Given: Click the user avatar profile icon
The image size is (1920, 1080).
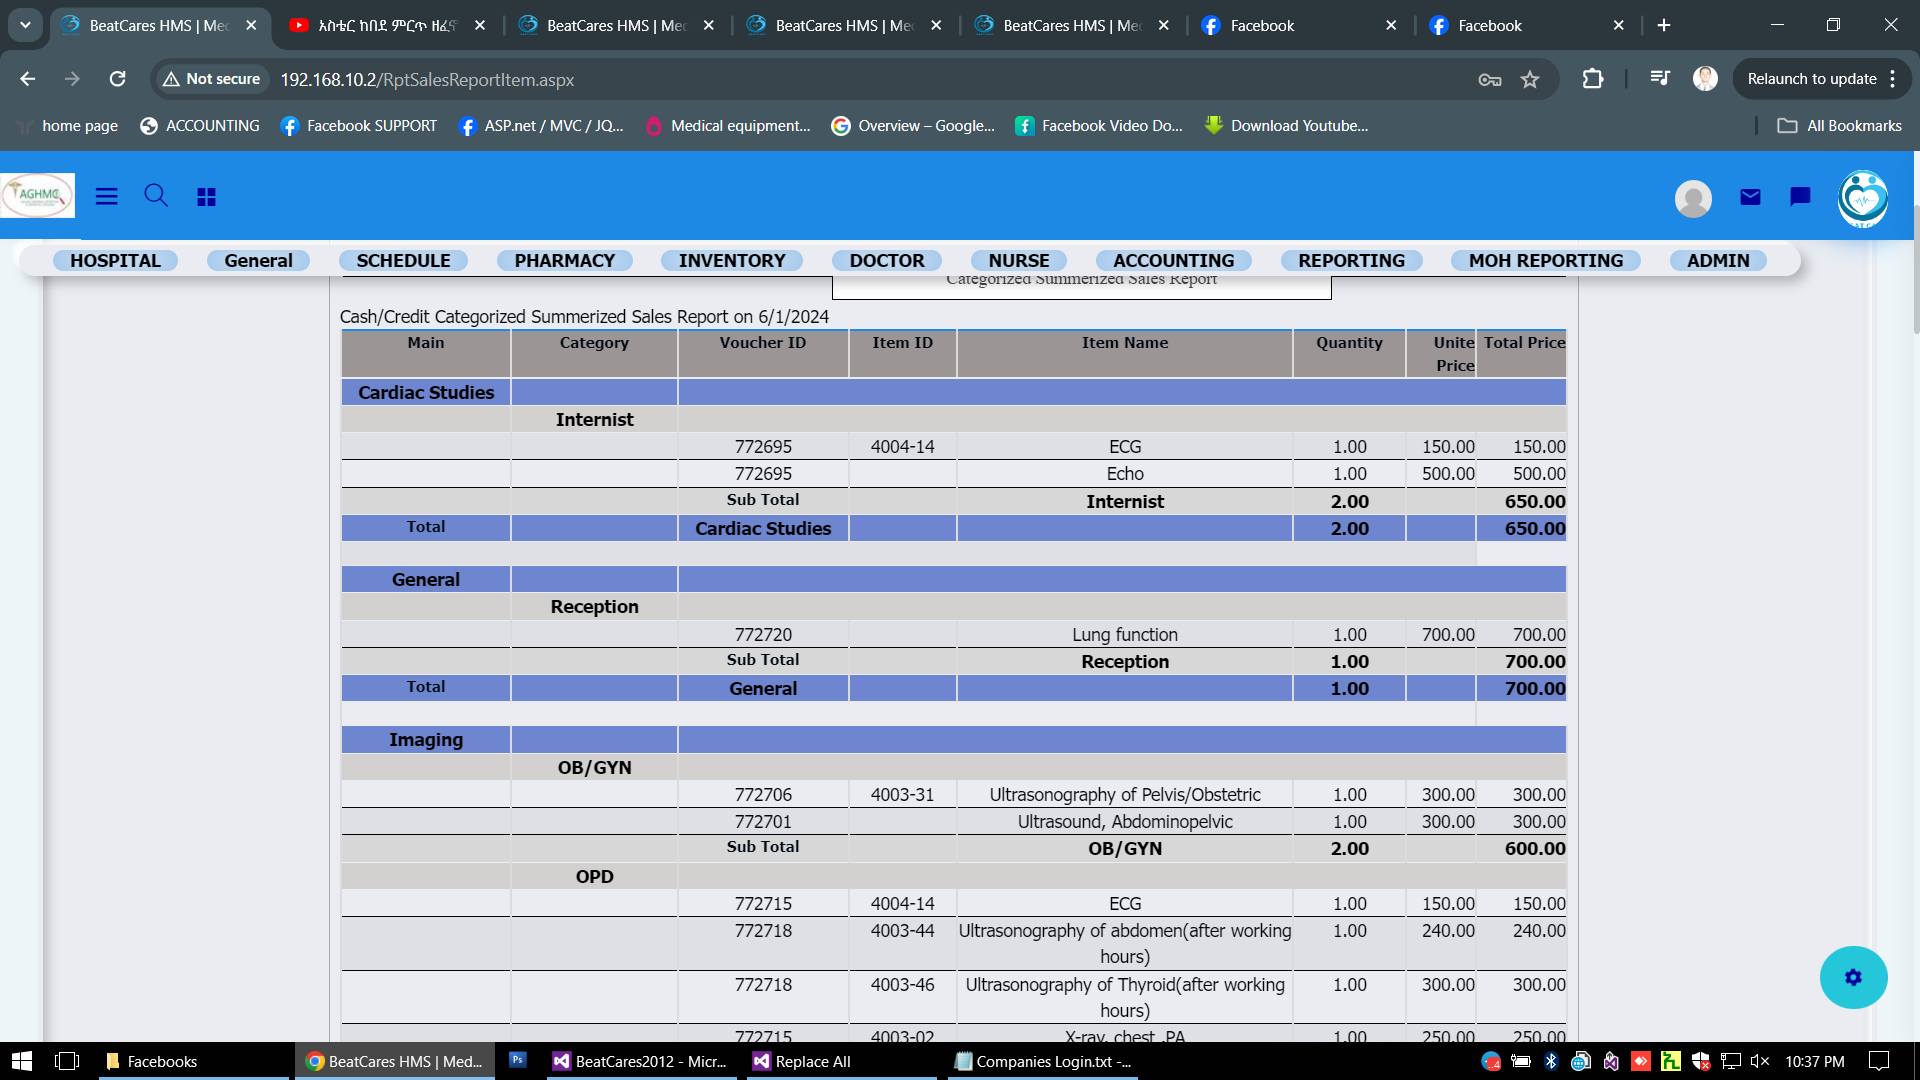Looking at the screenshot, I should coord(1693,198).
